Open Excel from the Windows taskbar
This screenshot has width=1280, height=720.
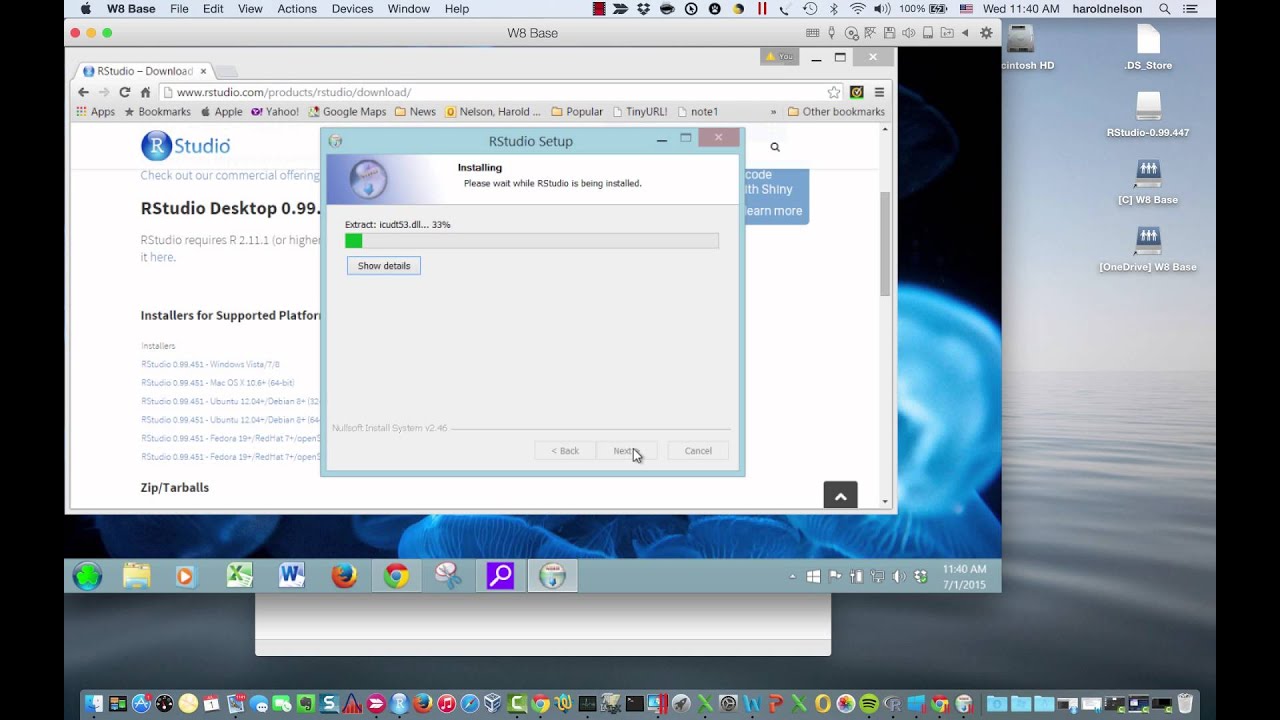click(x=240, y=576)
